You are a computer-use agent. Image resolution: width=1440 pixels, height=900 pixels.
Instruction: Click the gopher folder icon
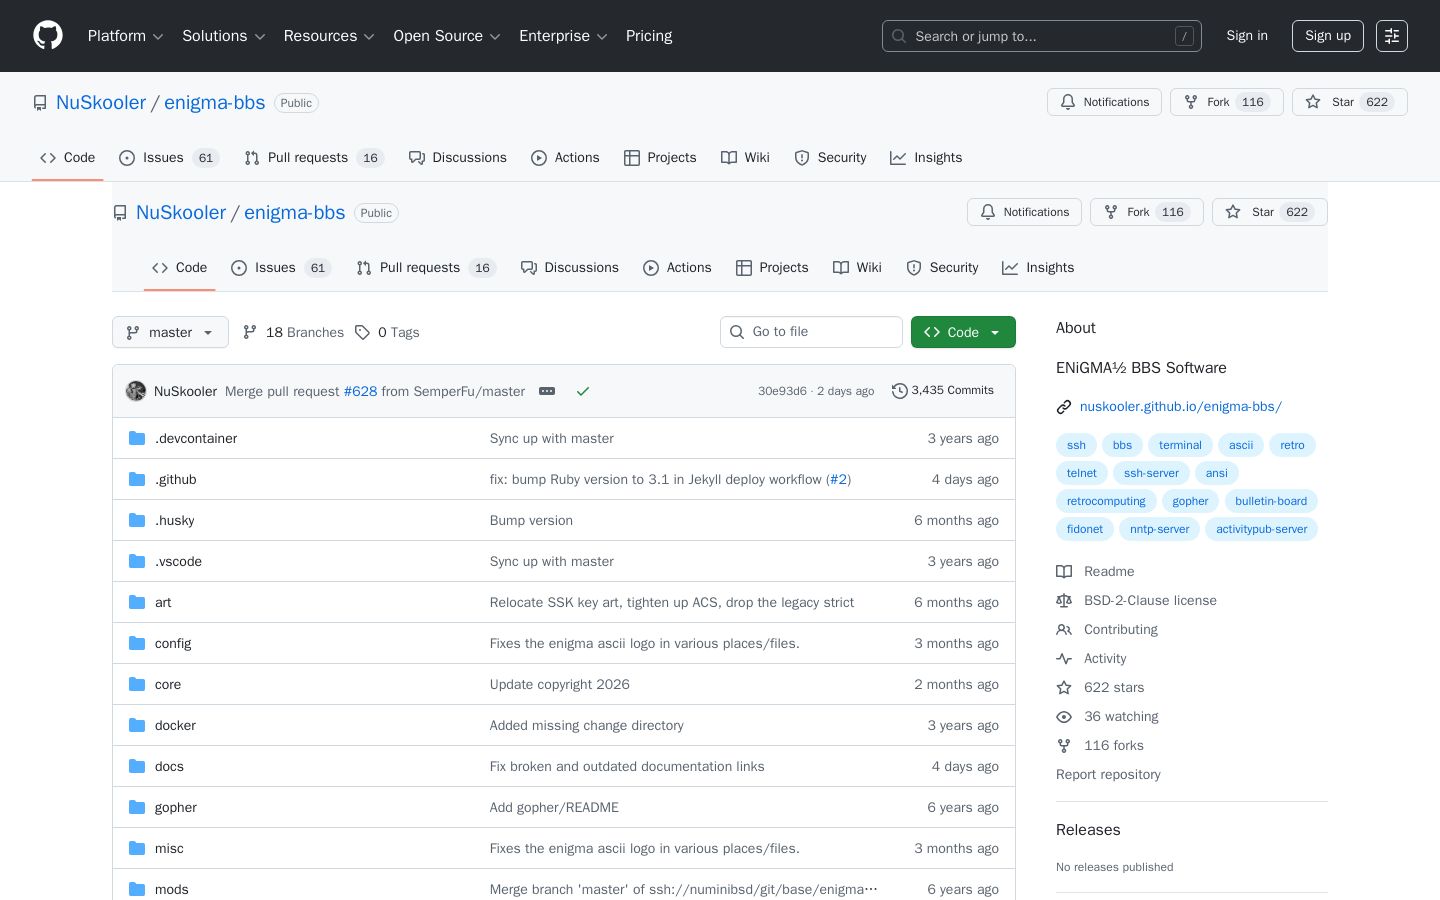(x=137, y=807)
